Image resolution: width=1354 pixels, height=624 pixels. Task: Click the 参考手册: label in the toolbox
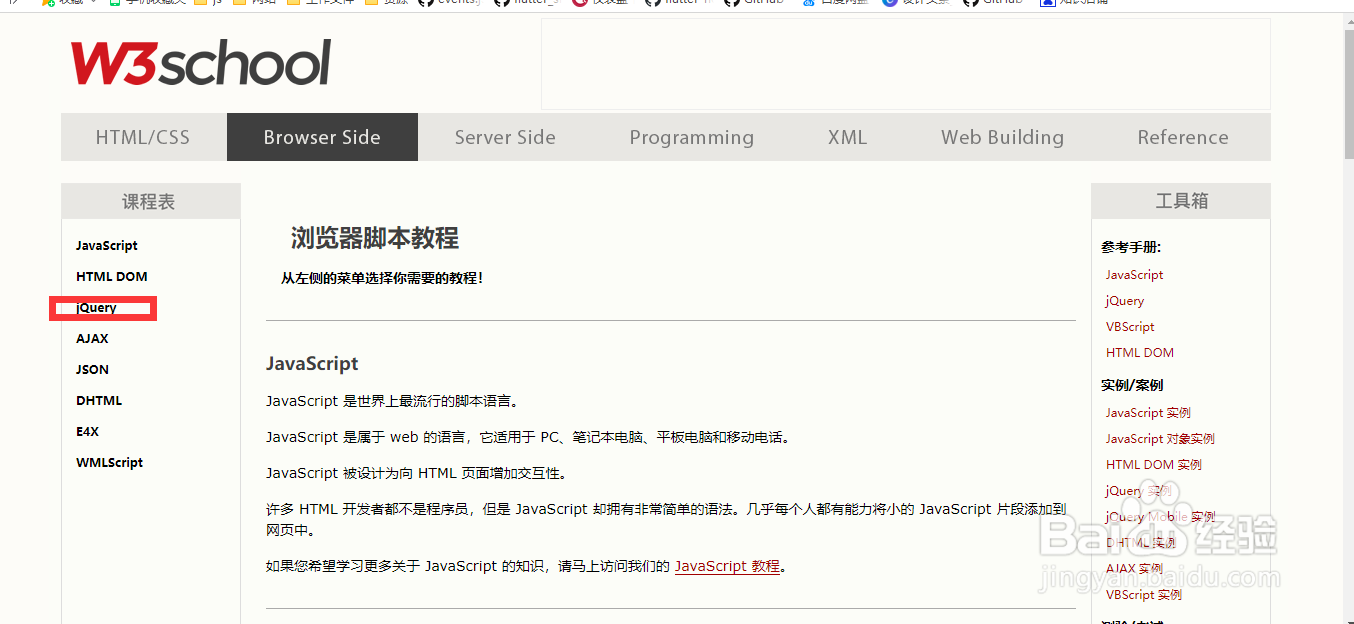click(1131, 247)
